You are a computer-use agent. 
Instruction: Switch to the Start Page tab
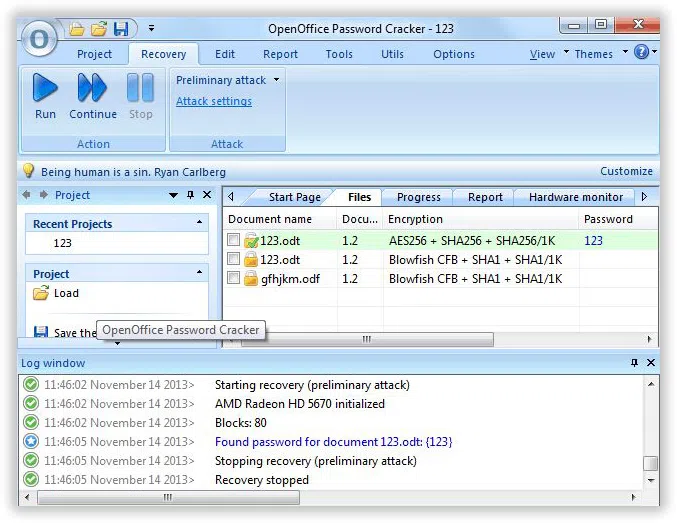(x=294, y=197)
